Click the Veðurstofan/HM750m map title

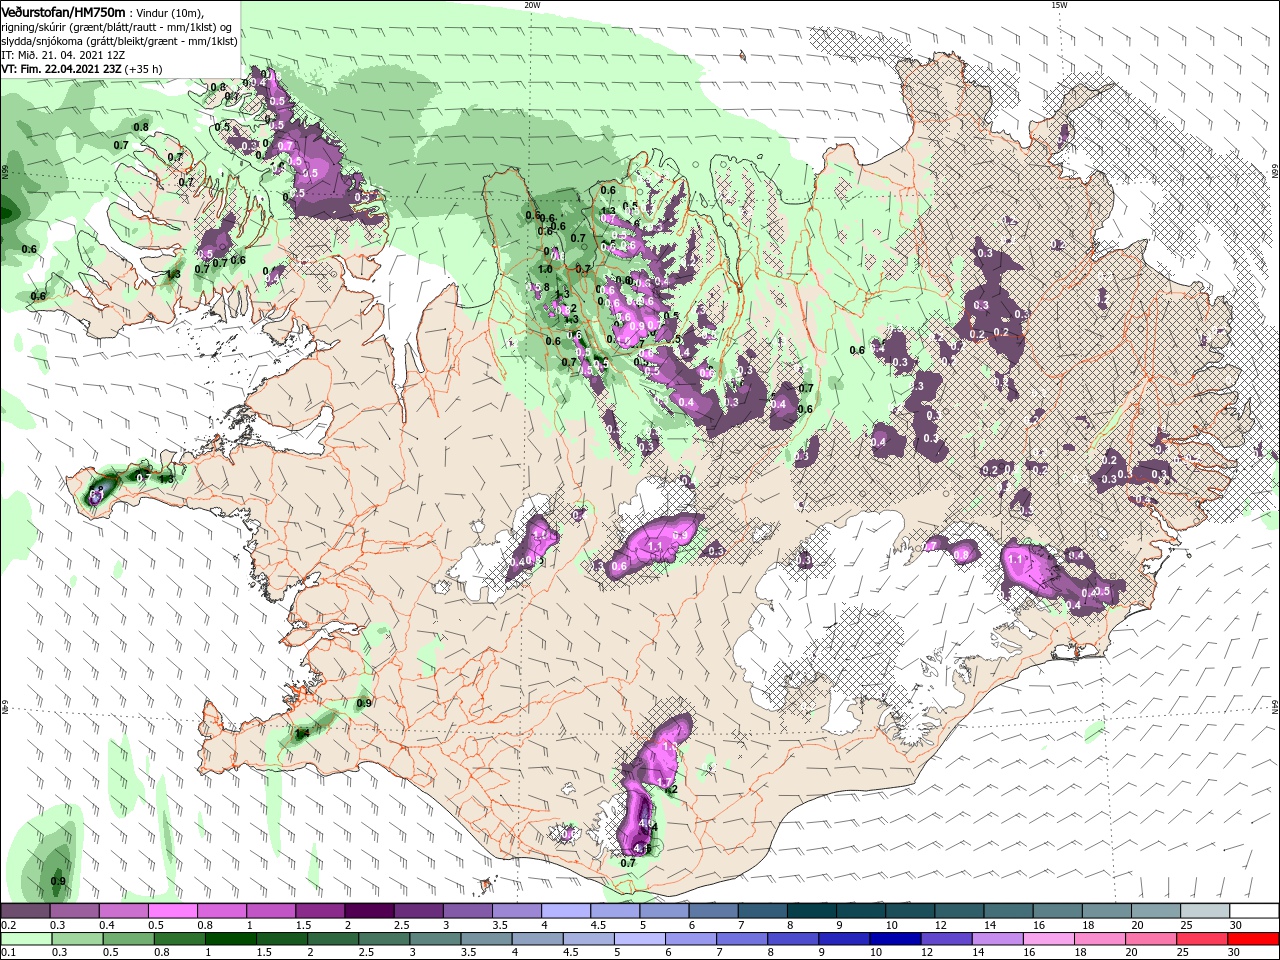coord(63,11)
